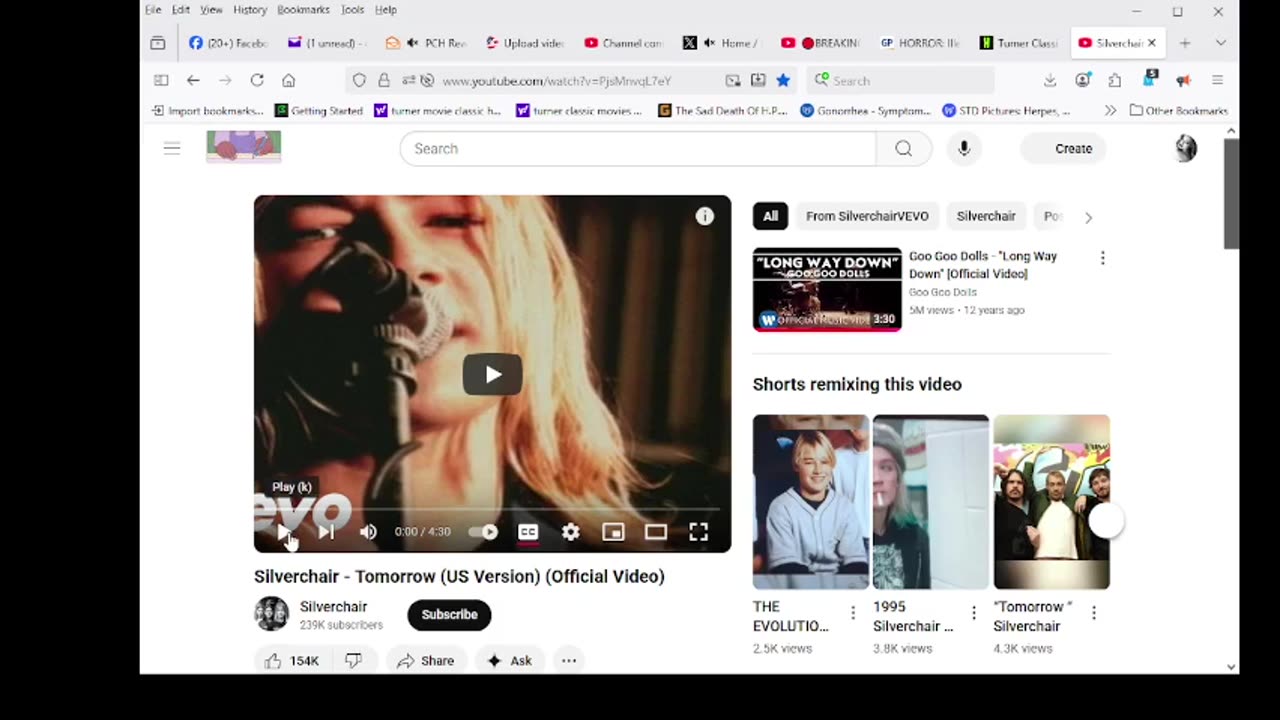Click the Ask button below the video

510,661
